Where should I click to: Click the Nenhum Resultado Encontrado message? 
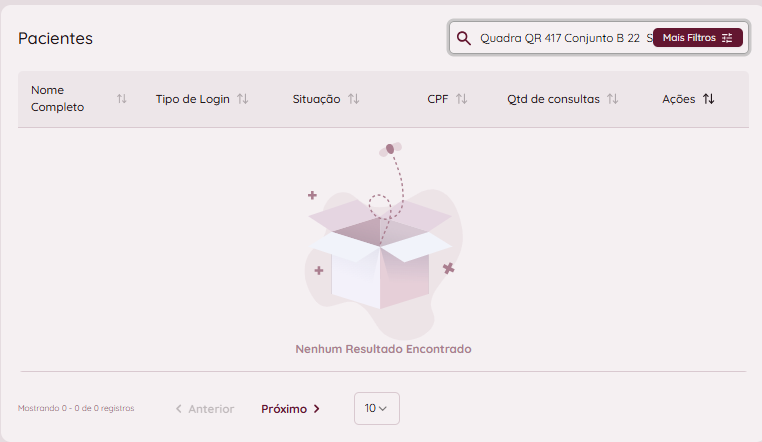tap(383, 349)
